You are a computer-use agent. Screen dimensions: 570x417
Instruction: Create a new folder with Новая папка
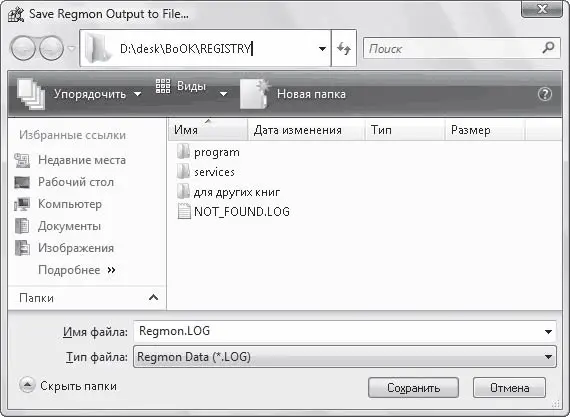[x=293, y=94]
